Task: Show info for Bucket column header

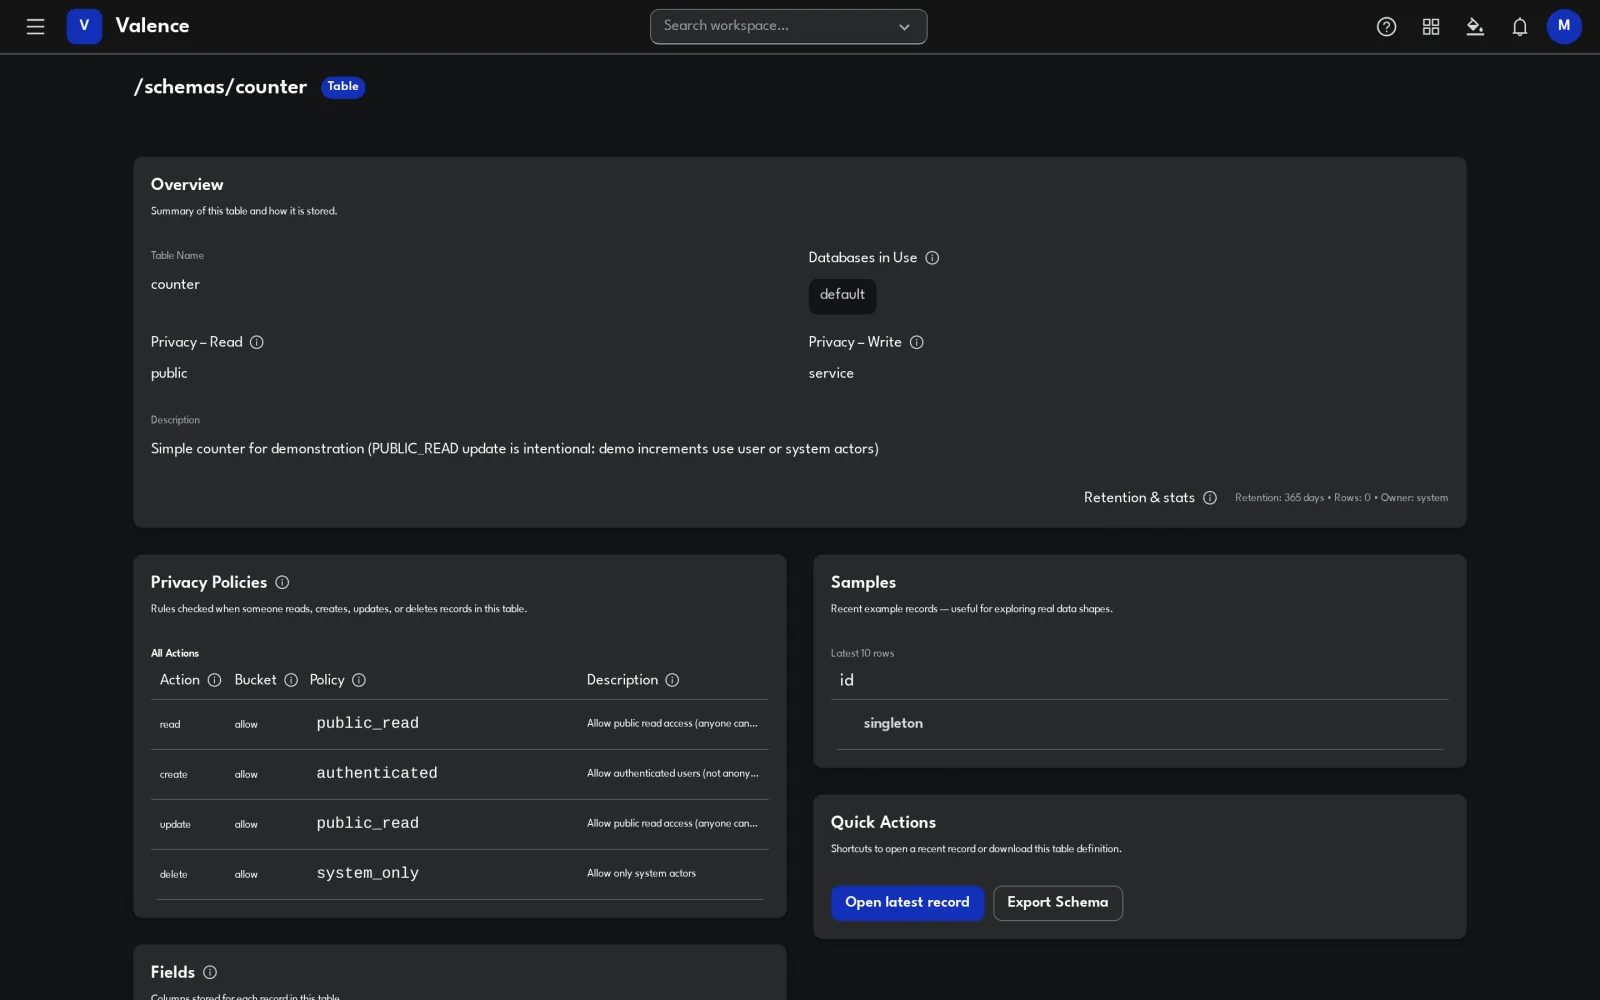Action: 291,680
